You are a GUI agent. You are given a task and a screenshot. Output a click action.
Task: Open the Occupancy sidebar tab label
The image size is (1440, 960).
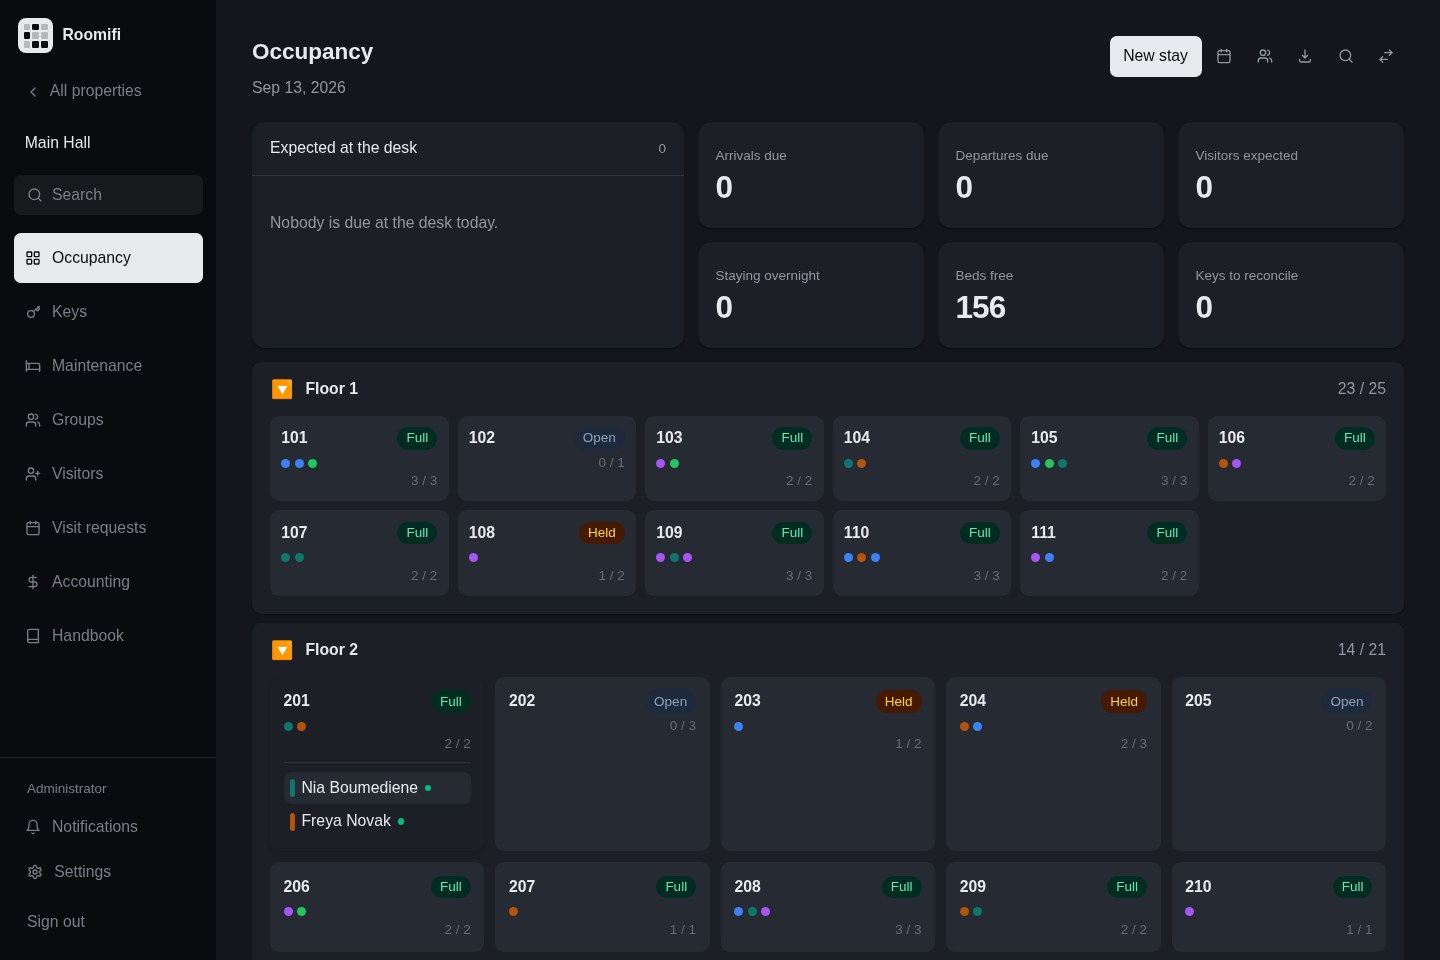pos(91,258)
